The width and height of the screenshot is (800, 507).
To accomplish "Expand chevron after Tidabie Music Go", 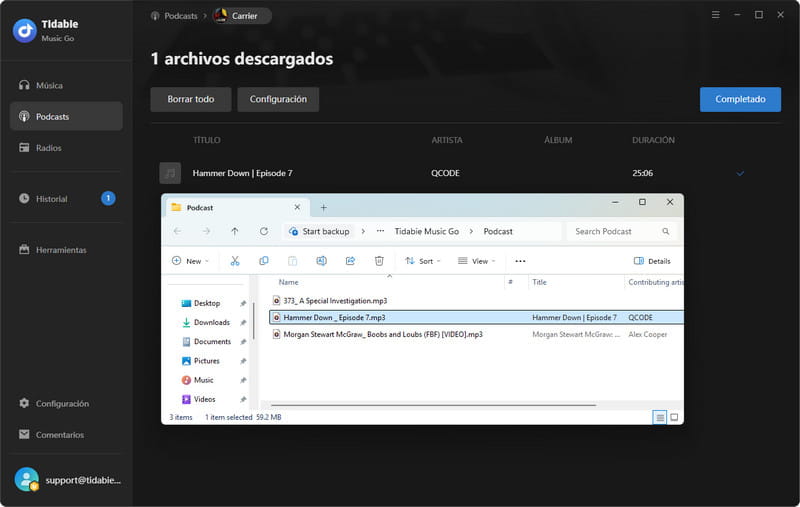I will (x=471, y=231).
